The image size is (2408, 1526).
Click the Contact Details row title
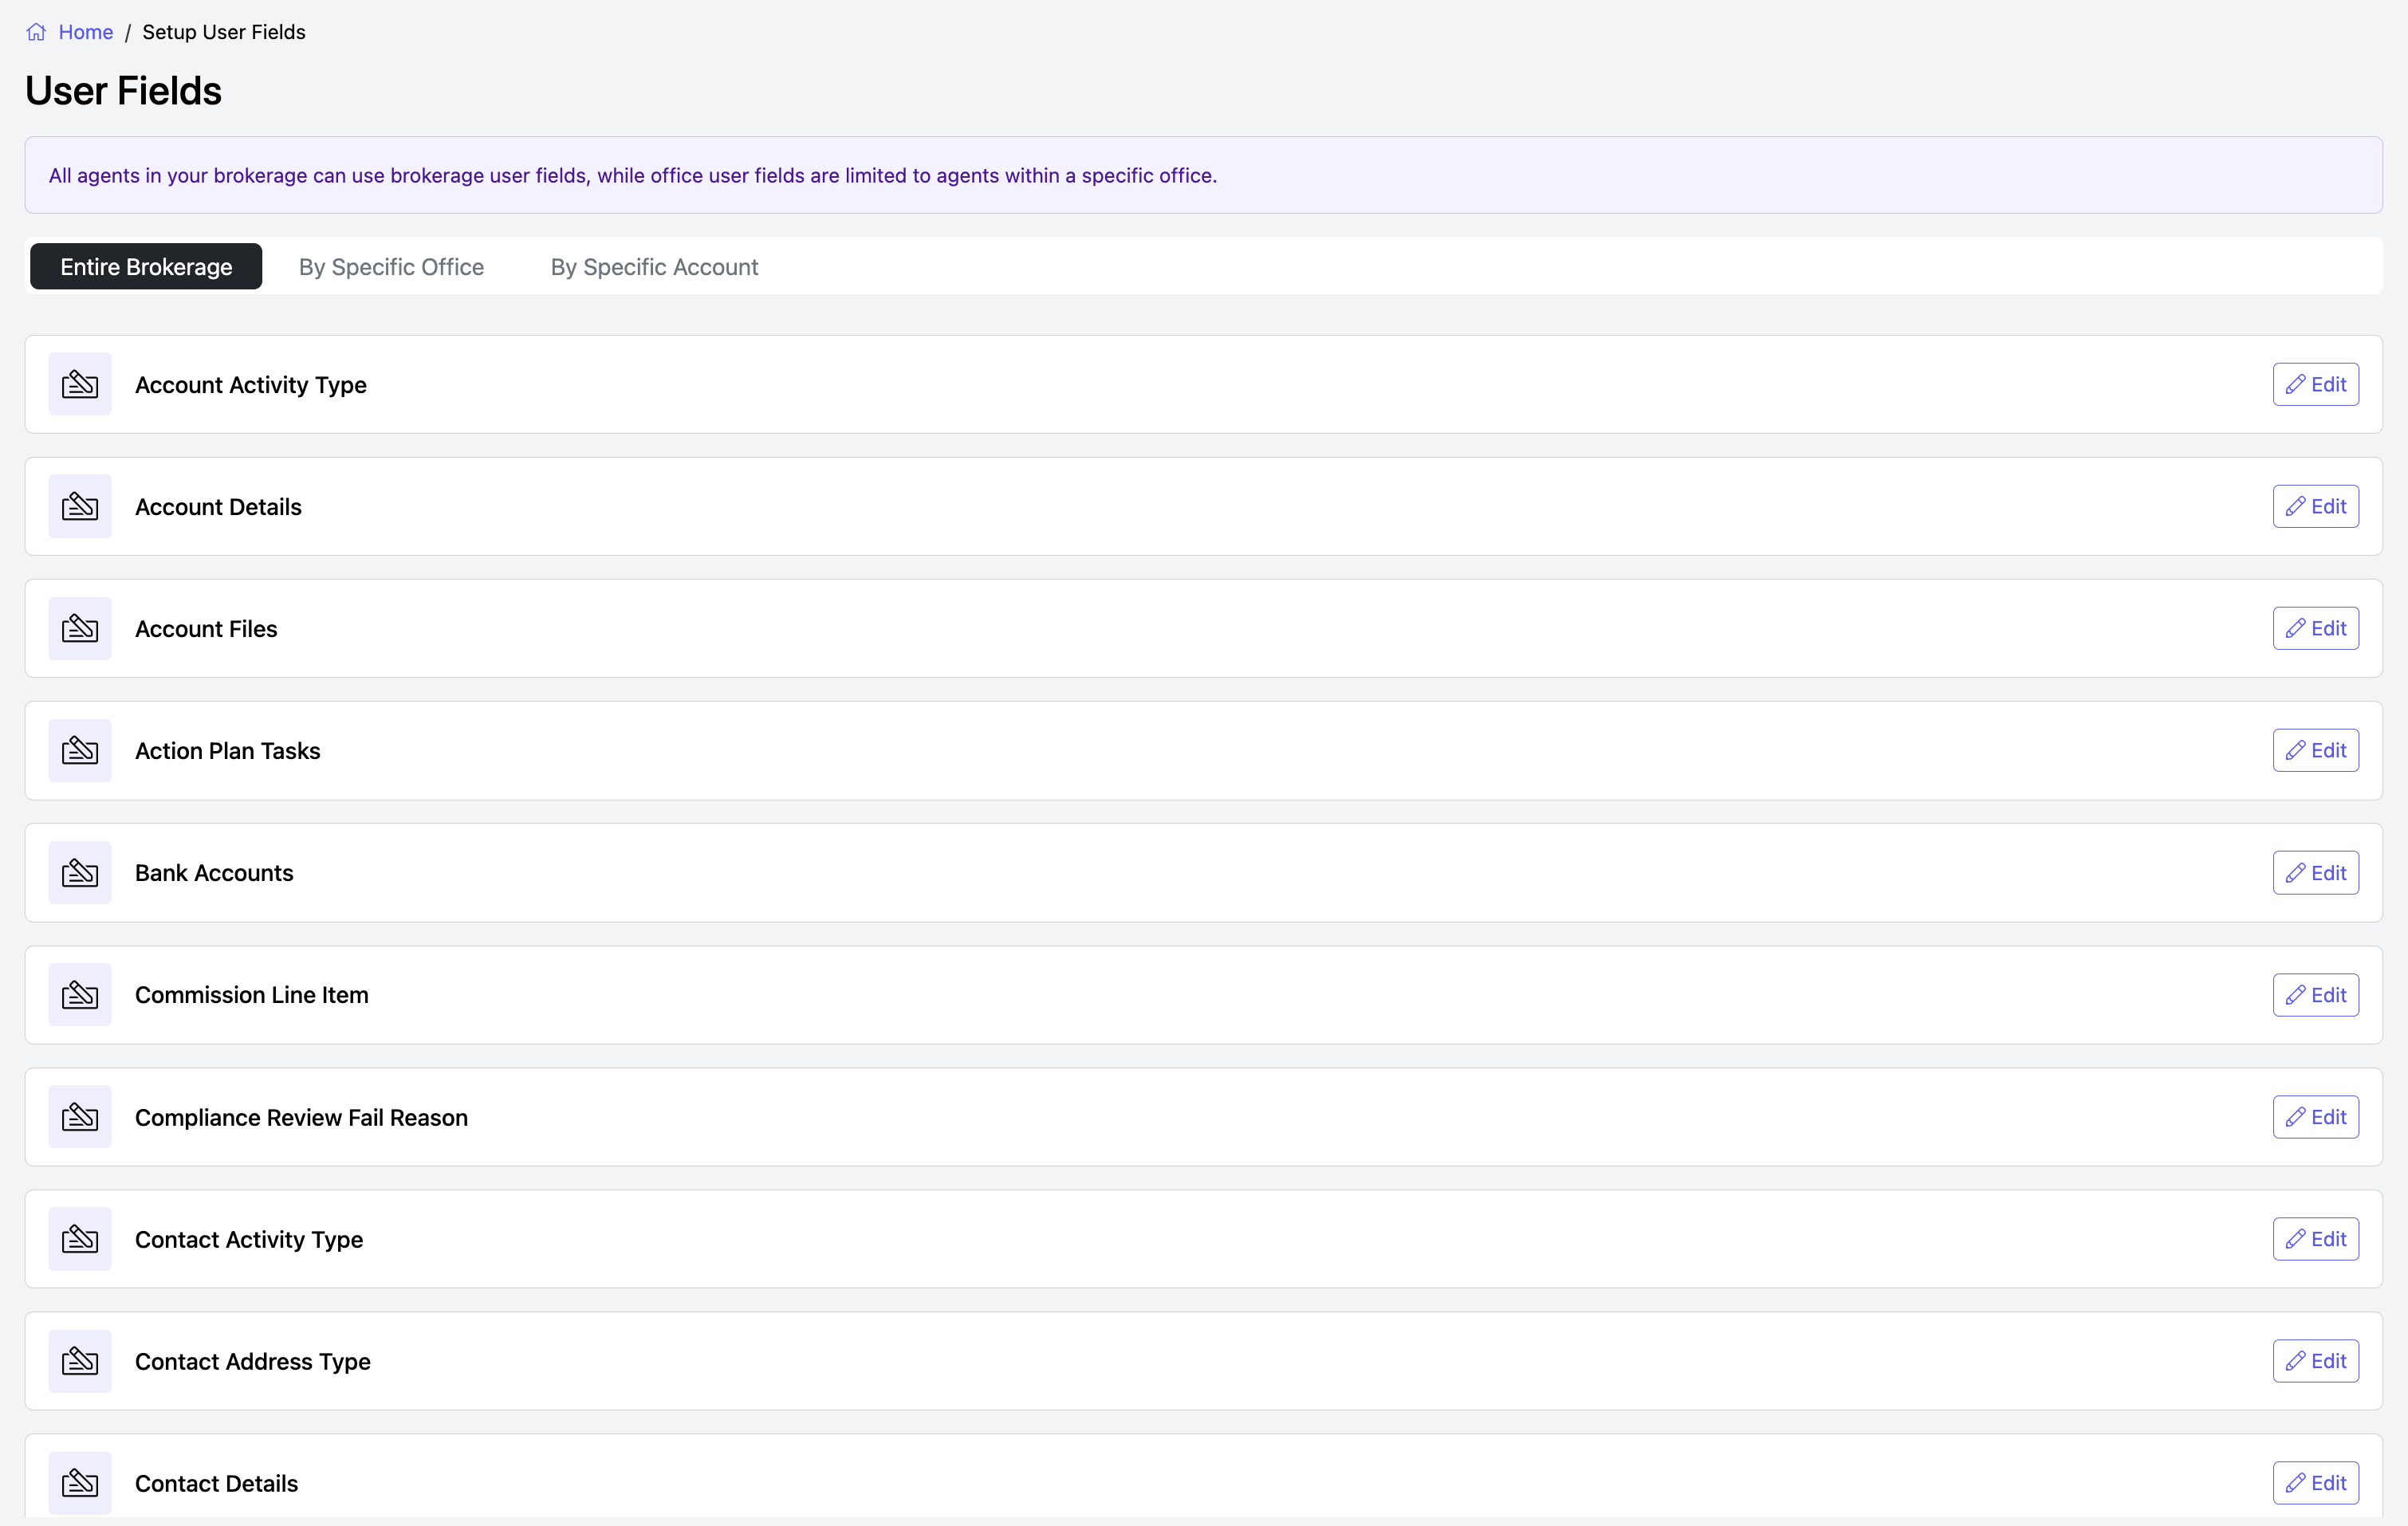pyautogui.click(x=216, y=1483)
